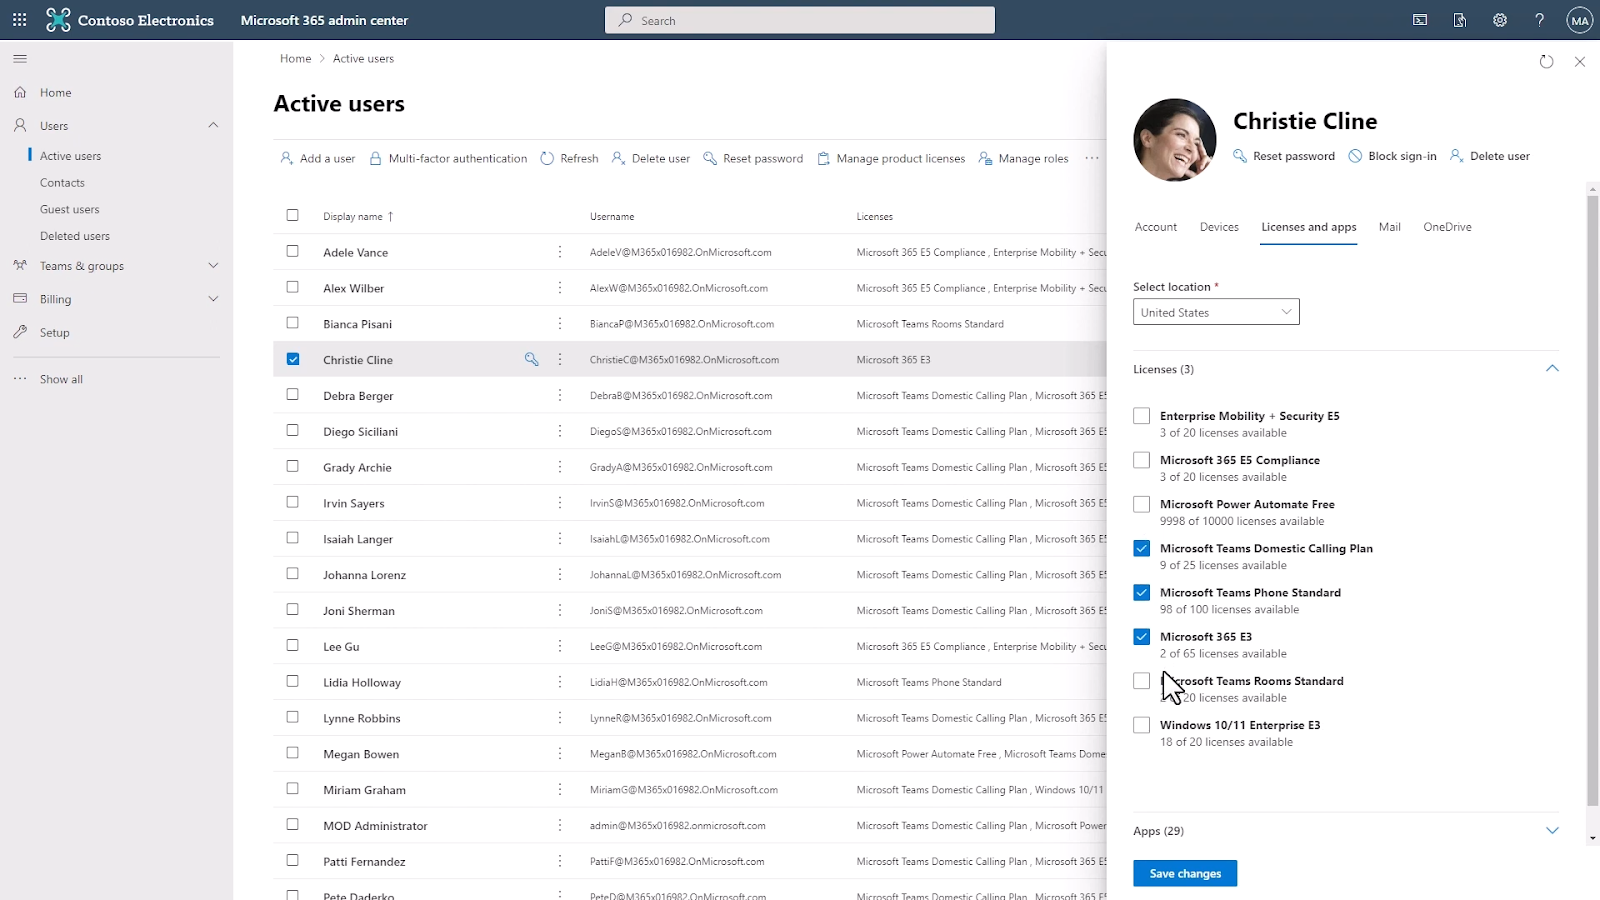The width and height of the screenshot is (1600, 900).
Task: Open the Help question mark icon
Action: click(1540, 20)
